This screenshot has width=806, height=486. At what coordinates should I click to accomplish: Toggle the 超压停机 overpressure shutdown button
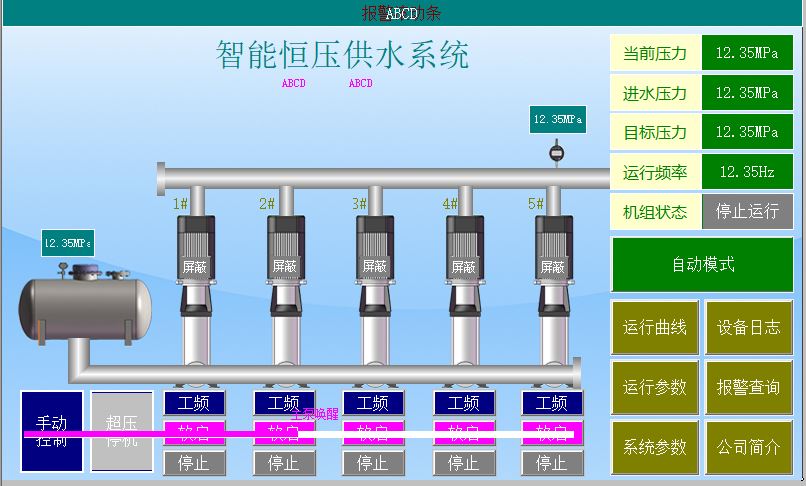pos(122,431)
